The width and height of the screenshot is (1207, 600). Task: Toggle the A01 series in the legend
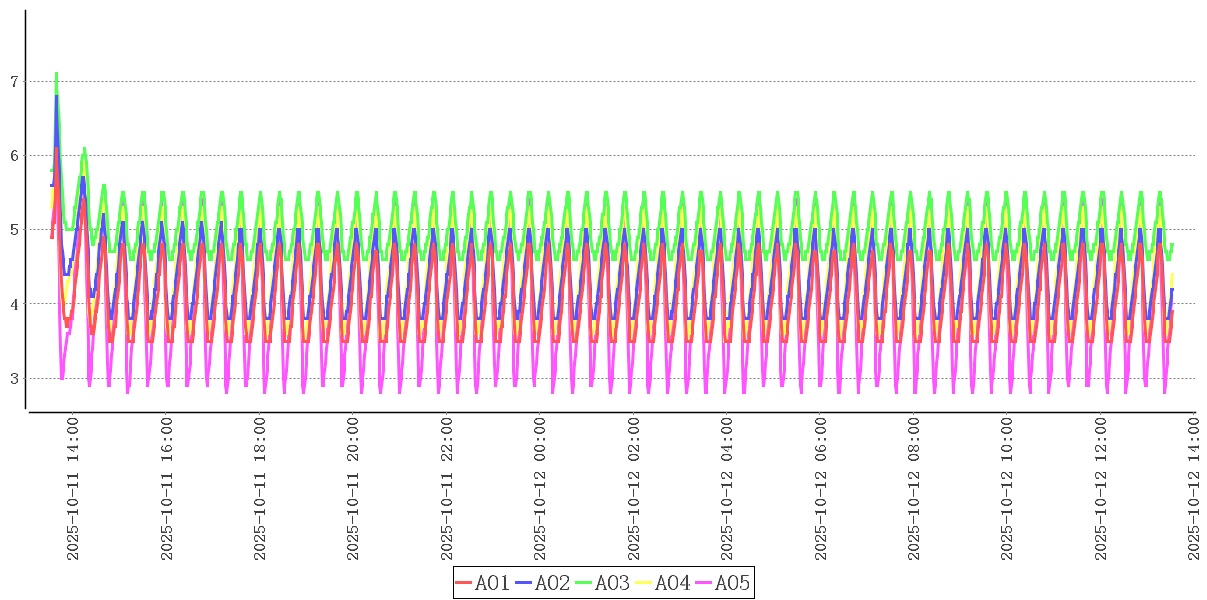pyautogui.click(x=492, y=583)
